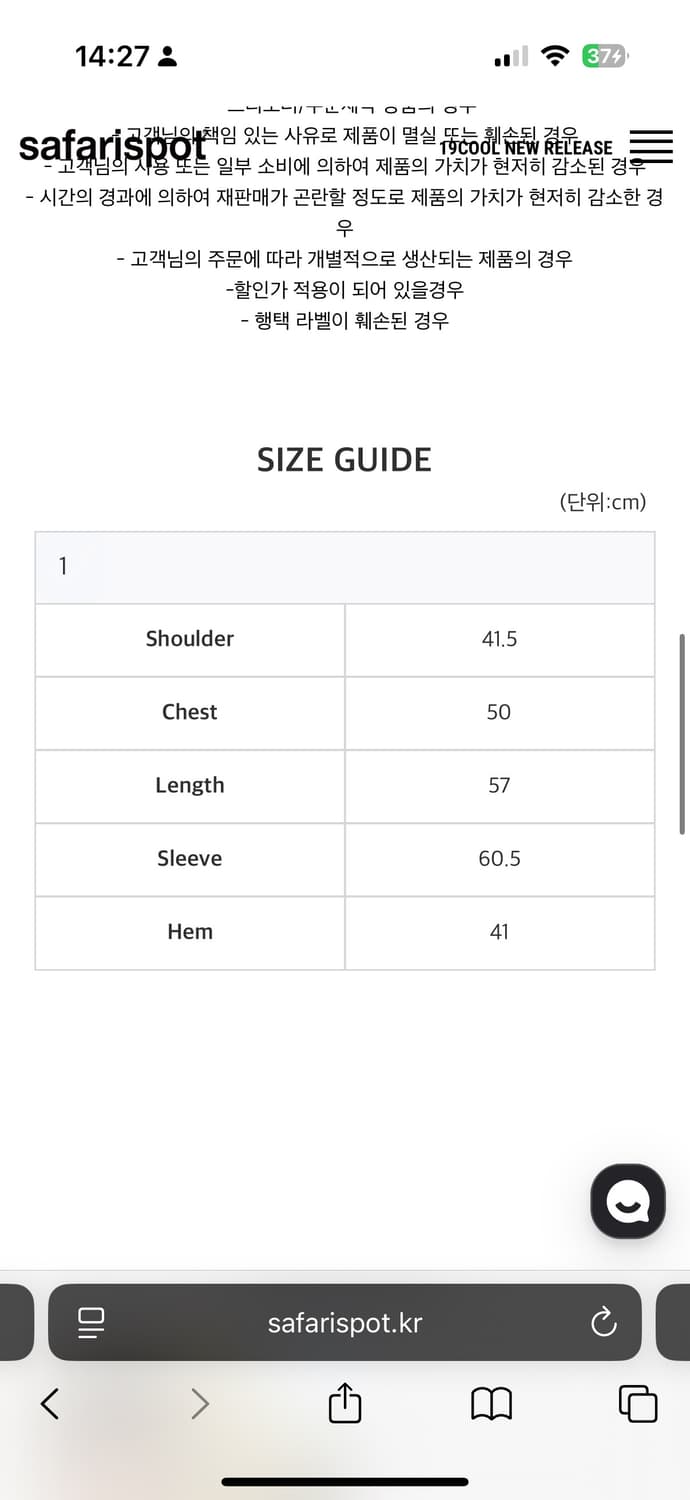
Task: Open the share sheet icon
Action: coord(344,1403)
